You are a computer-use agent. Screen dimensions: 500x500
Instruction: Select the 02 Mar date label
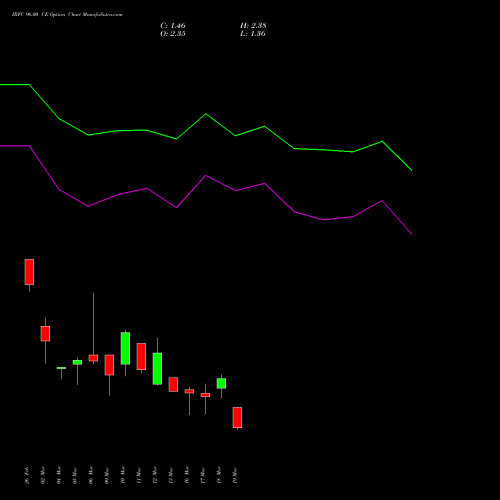pos(43,475)
